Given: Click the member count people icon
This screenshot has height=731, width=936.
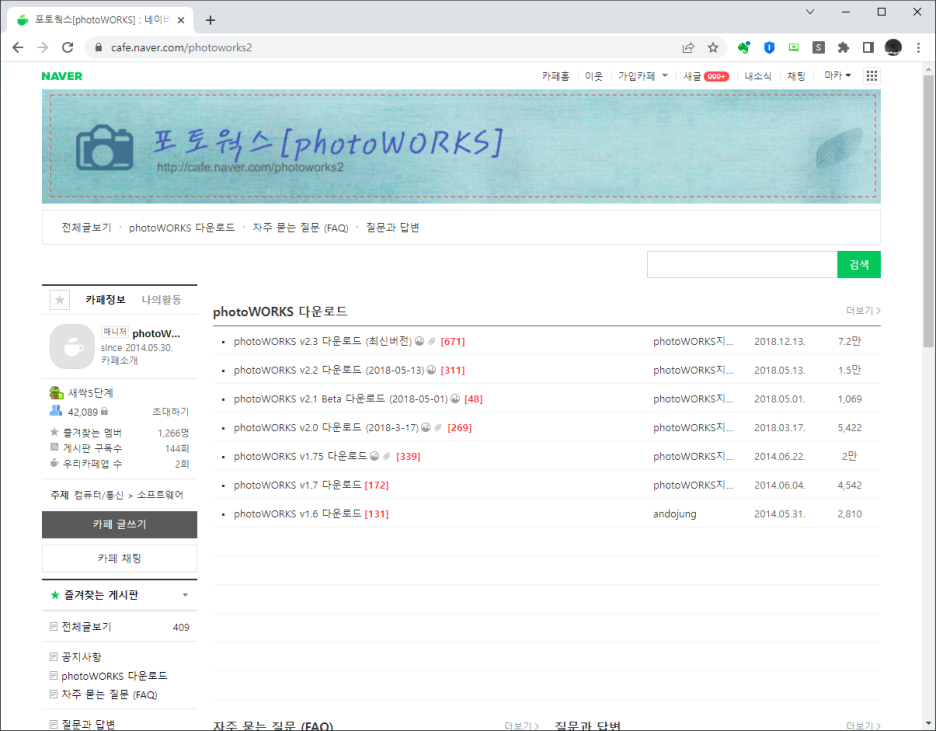Looking at the screenshot, I should (x=56, y=411).
